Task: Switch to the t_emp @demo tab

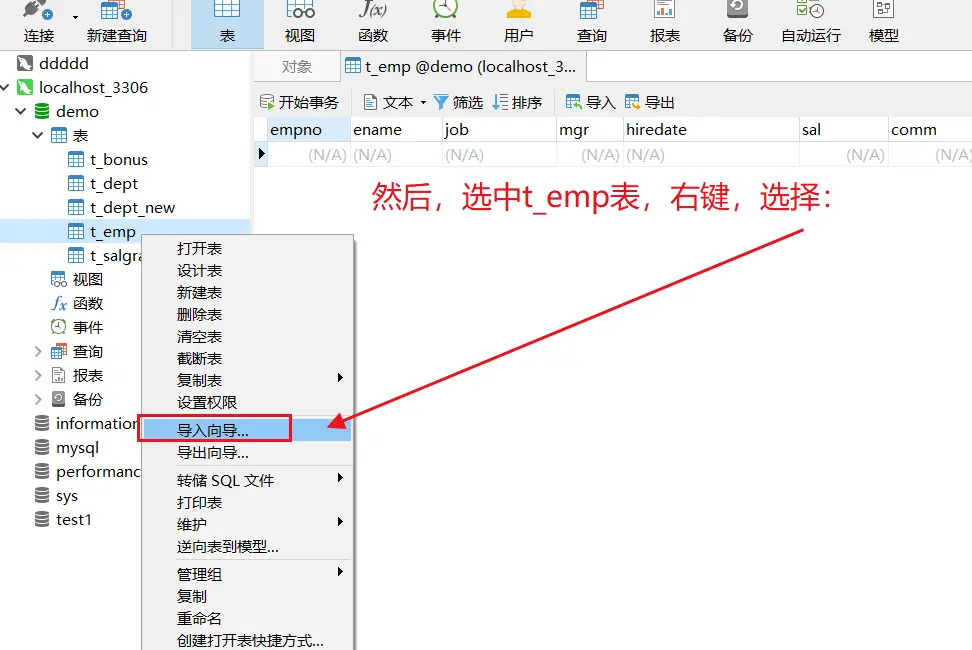Action: [463, 67]
